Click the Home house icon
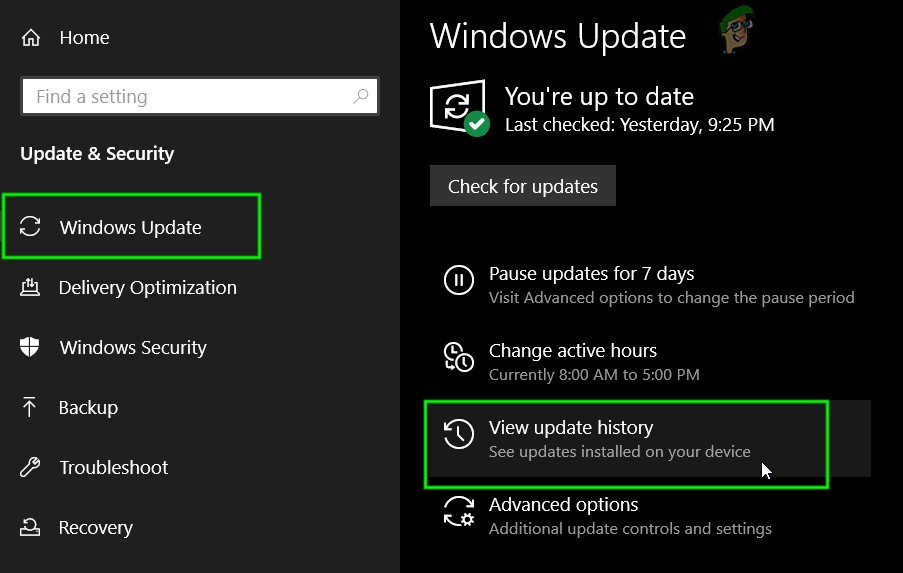 click(x=31, y=38)
